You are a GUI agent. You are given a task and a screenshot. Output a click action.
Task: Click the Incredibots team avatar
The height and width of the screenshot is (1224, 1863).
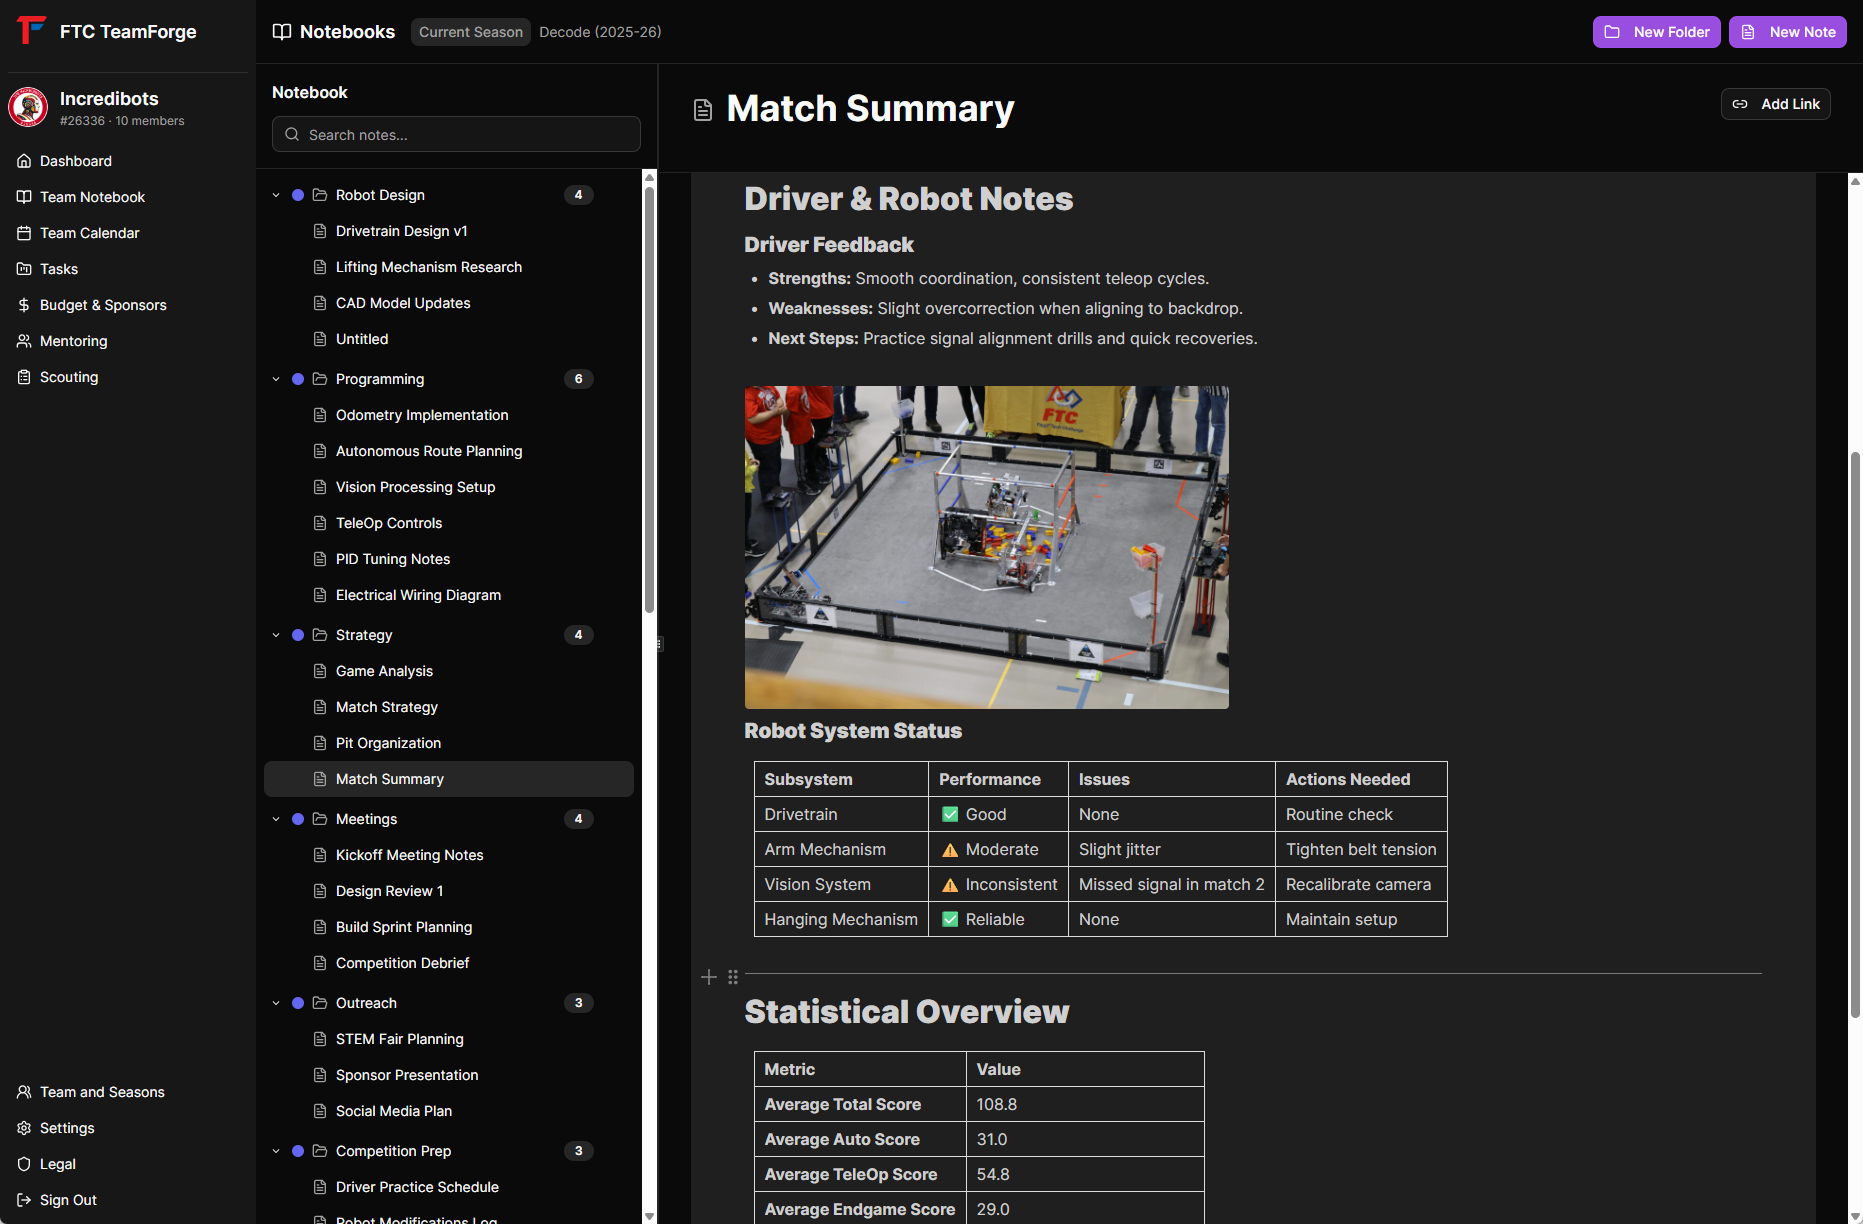(x=27, y=107)
